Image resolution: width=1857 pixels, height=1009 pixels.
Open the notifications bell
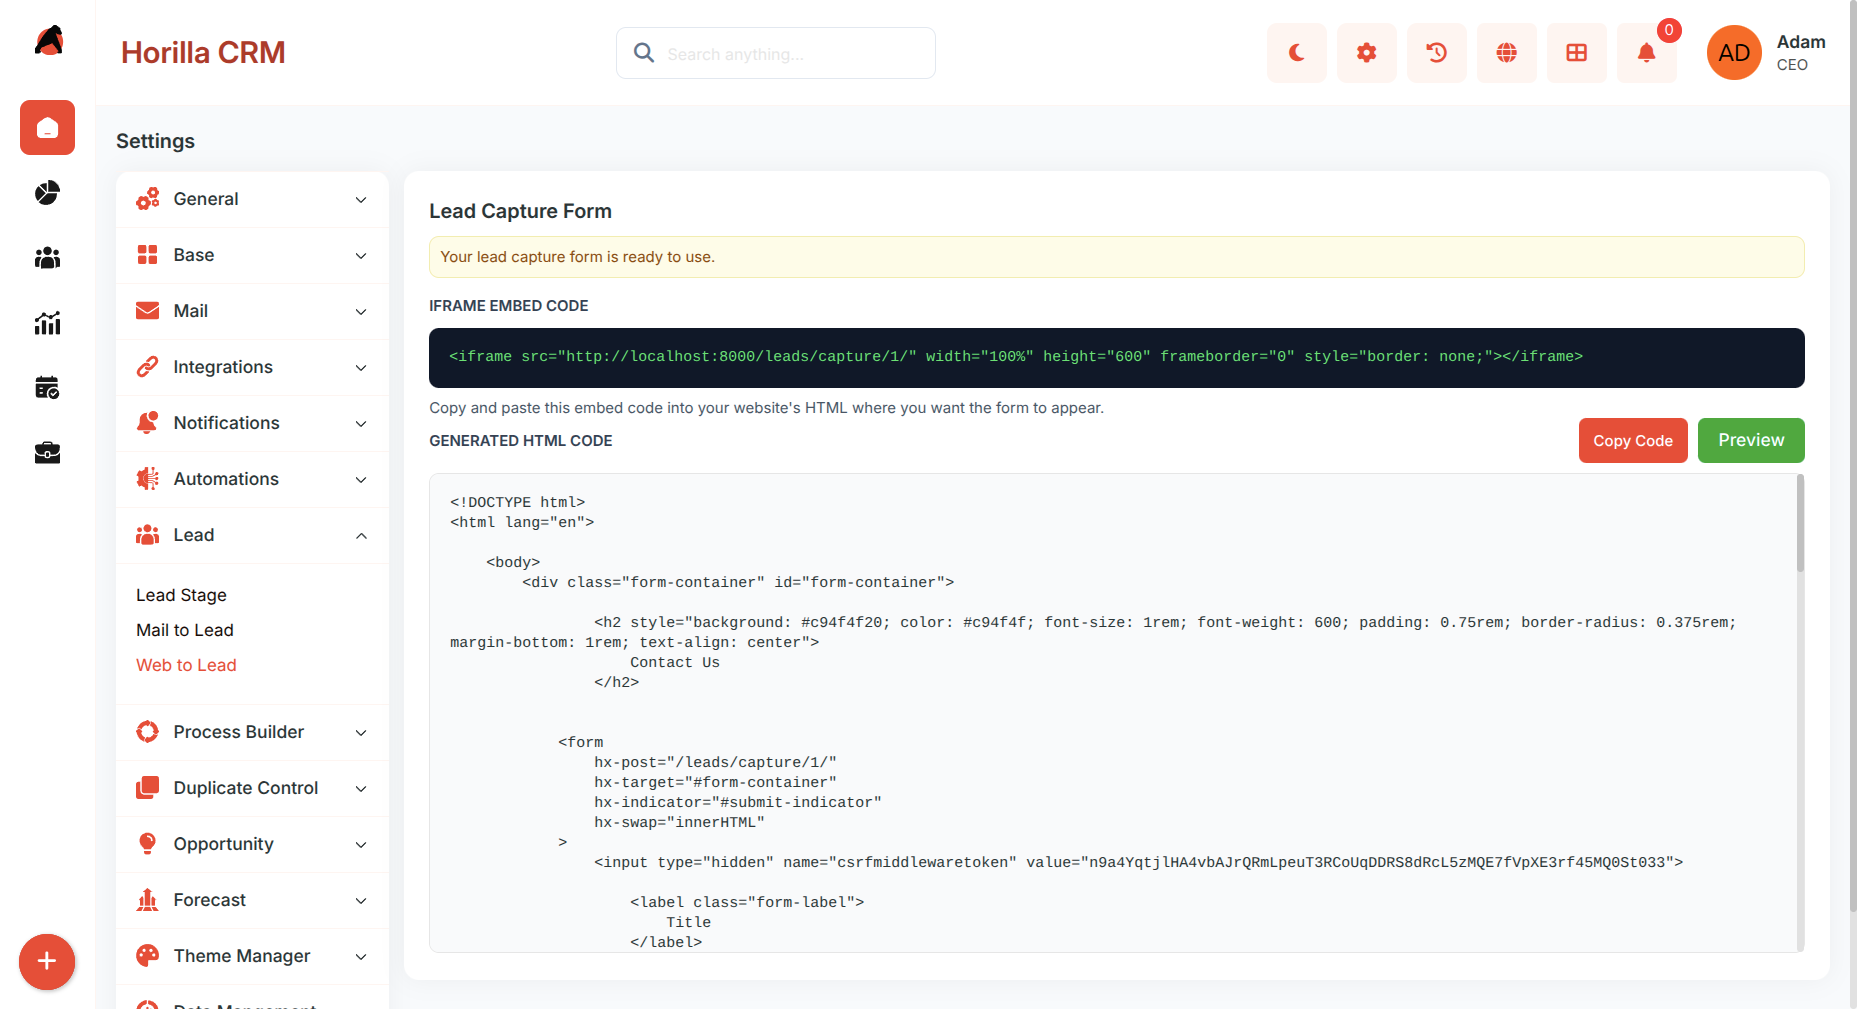(1647, 53)
